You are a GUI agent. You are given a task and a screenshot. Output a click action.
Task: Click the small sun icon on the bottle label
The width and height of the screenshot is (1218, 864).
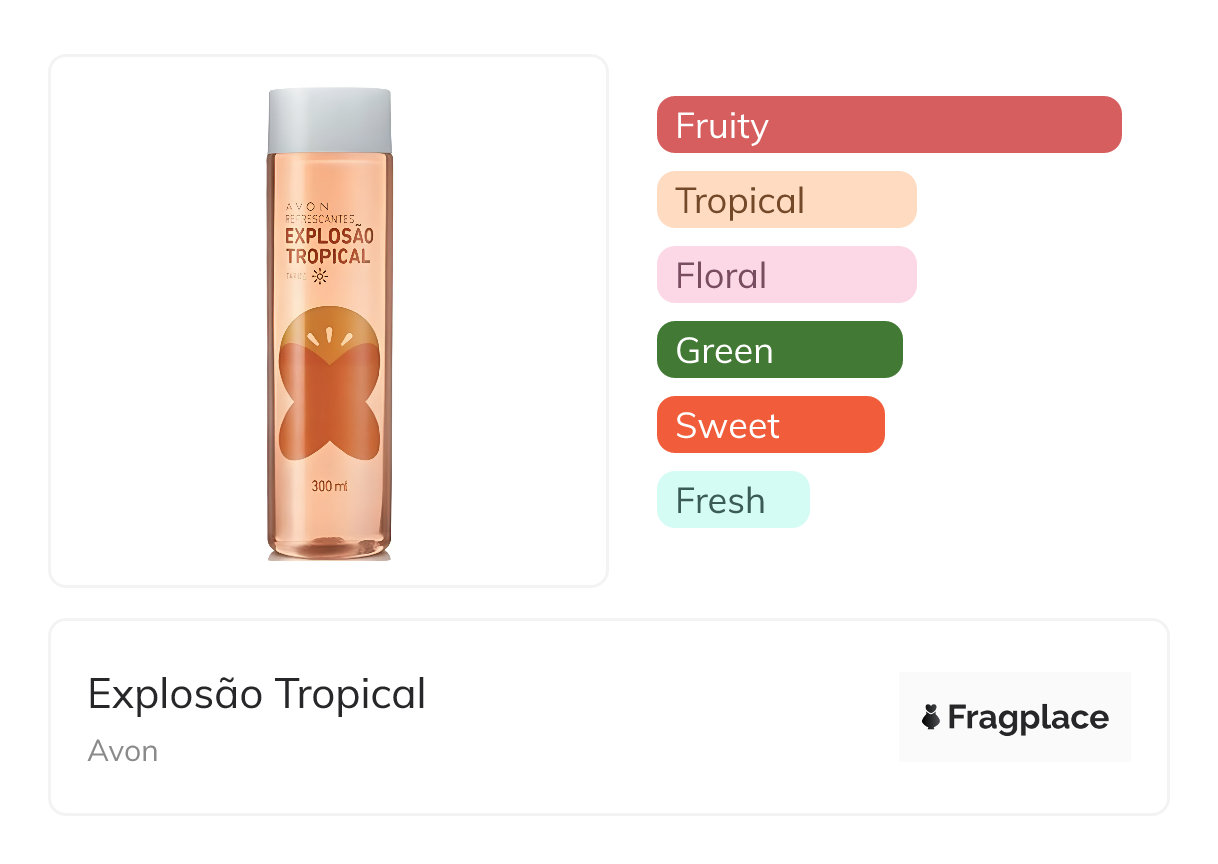click(320, 276)
